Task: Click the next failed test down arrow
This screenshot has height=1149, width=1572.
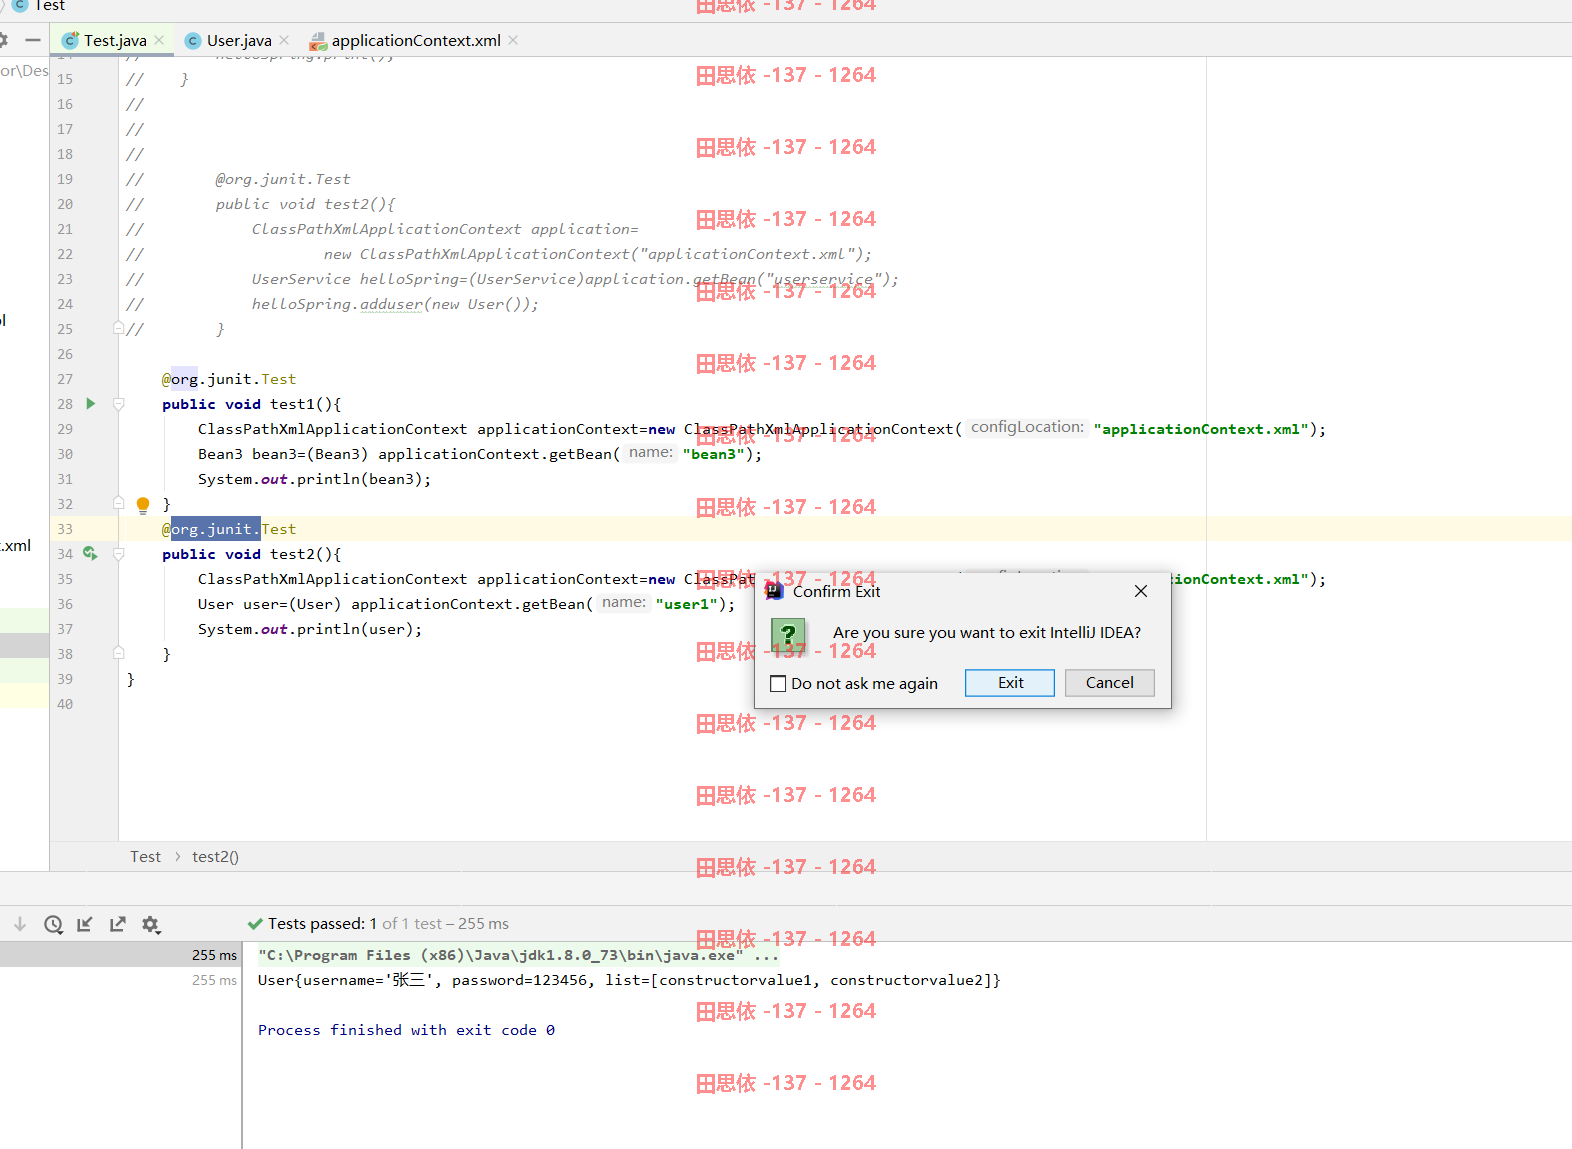Action: [19, 924]
